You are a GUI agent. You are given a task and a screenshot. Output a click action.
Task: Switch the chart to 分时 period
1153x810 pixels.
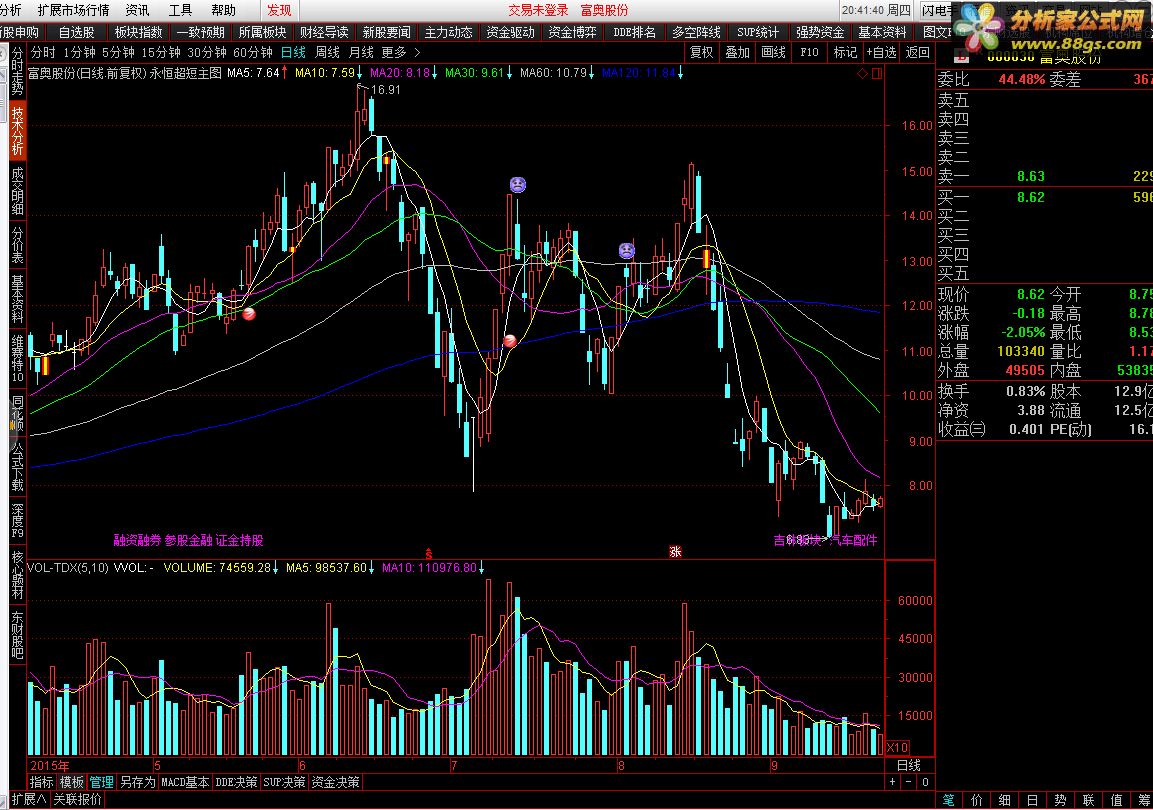coord(43,53)
